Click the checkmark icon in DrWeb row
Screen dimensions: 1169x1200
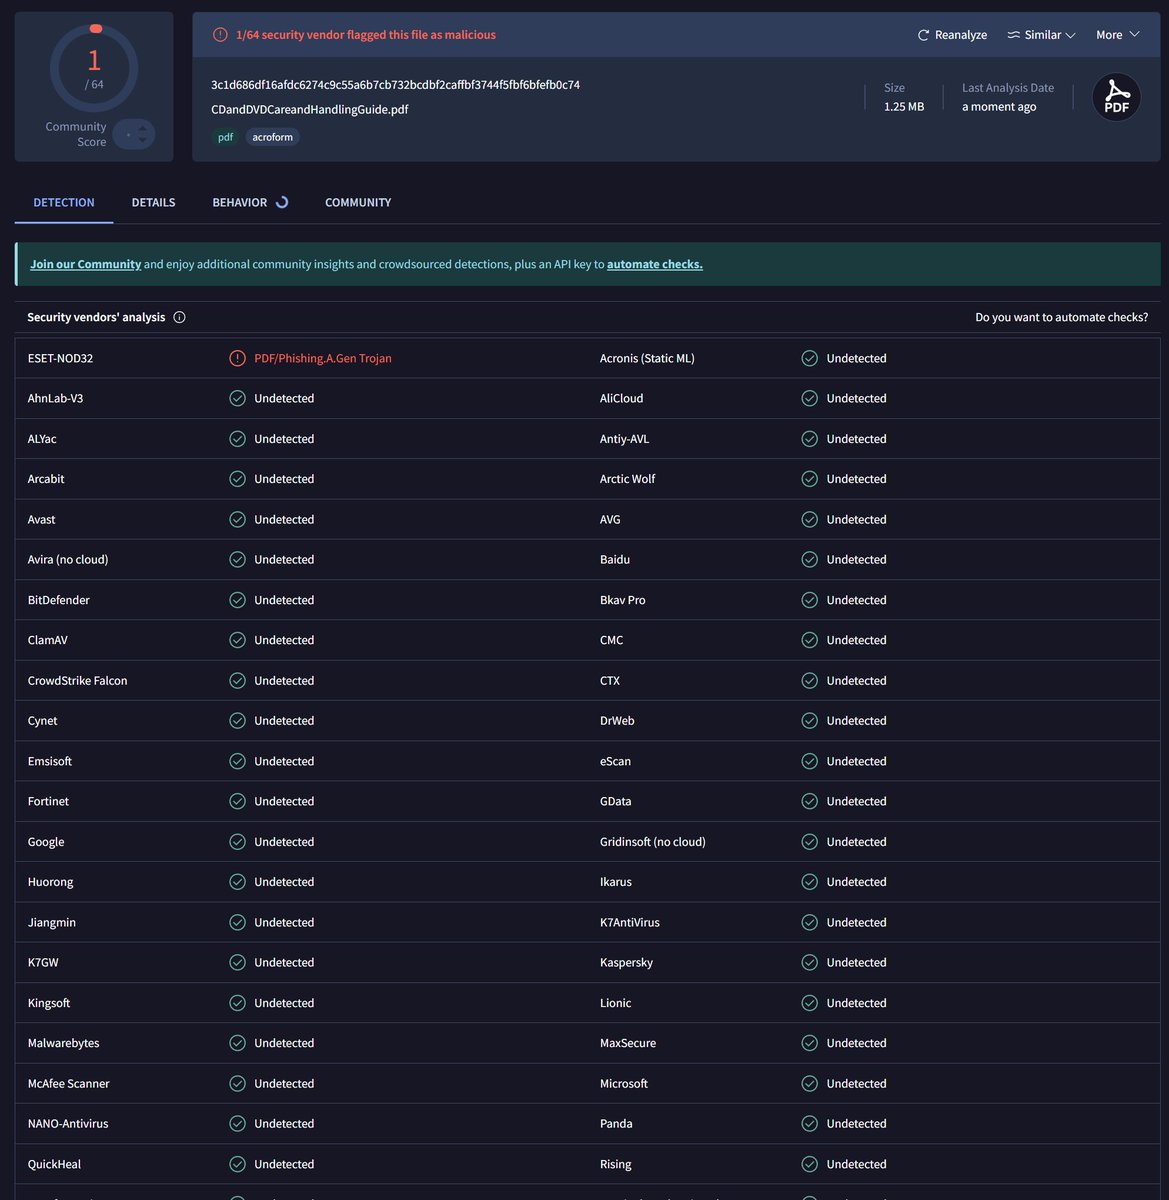(x=810, y=721)
